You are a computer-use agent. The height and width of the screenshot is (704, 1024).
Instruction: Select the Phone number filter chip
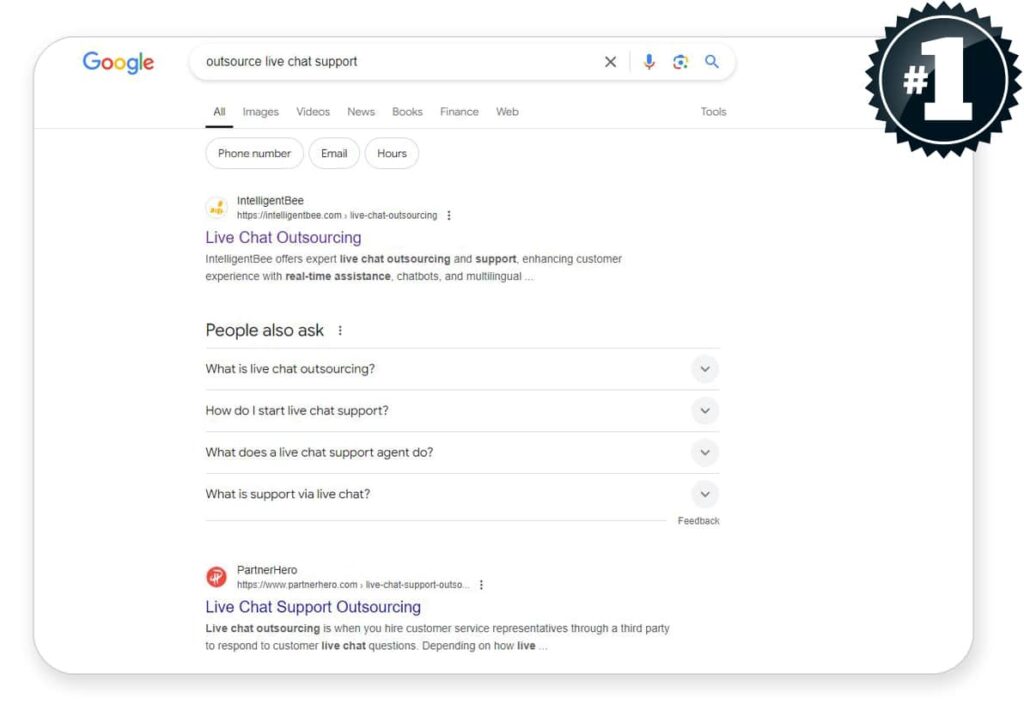coord(254,153)
